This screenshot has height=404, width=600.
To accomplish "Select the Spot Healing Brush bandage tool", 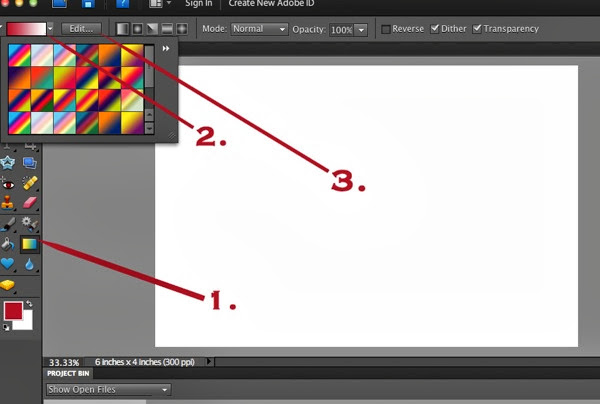I will pyautogui.click(x=30, y=183).
